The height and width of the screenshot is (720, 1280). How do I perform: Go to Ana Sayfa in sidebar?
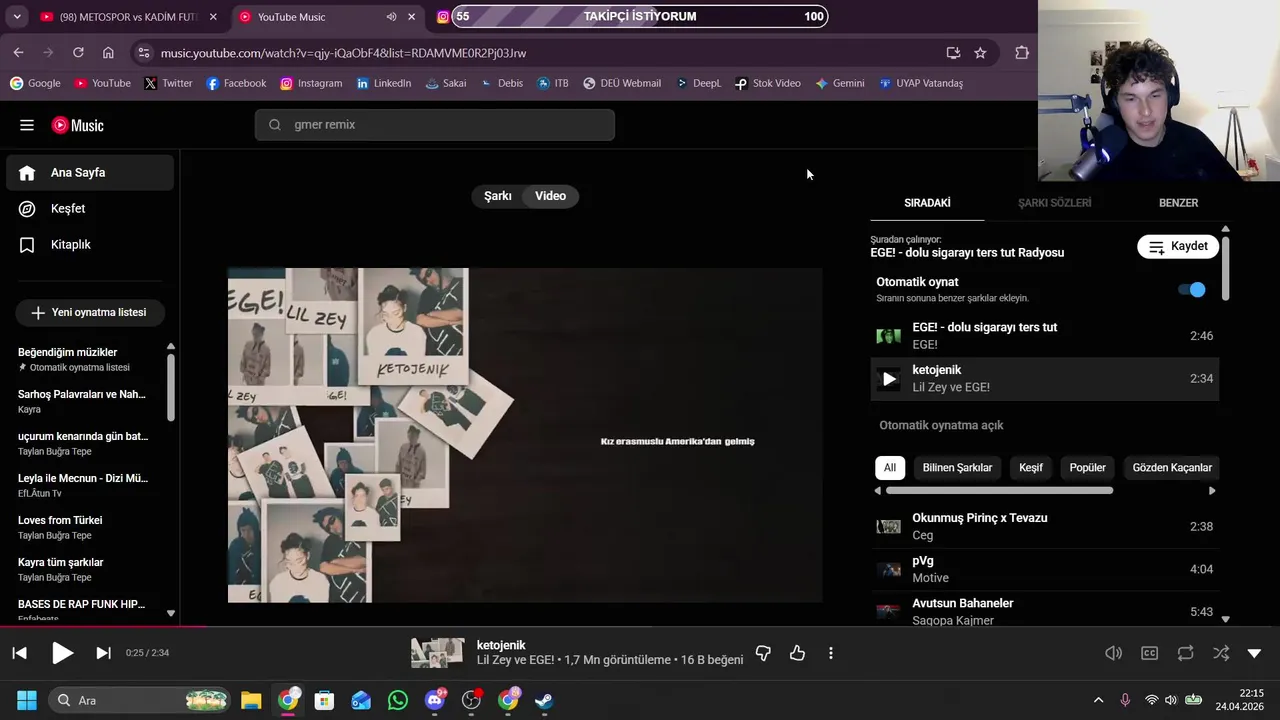[90, 172]
